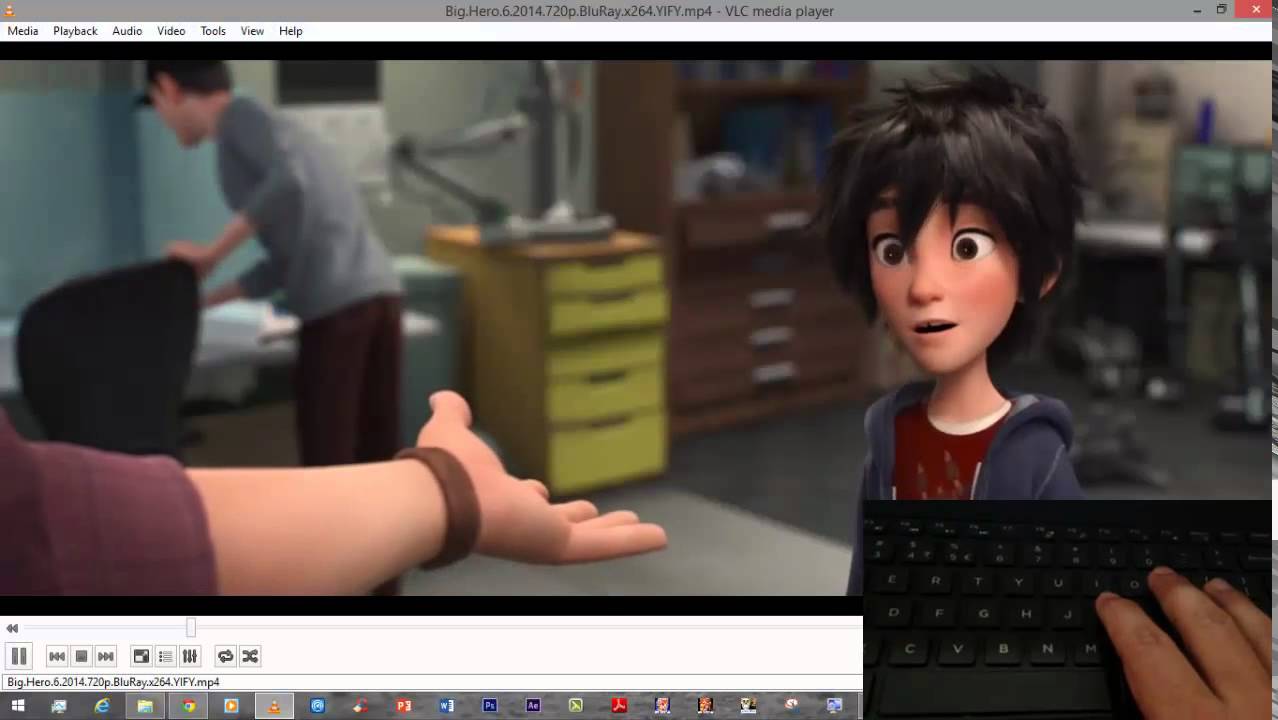Image resolution: width=1278 pixels, height=720 pixels.
Task: Open the Video menu
Action: [171, 31]
